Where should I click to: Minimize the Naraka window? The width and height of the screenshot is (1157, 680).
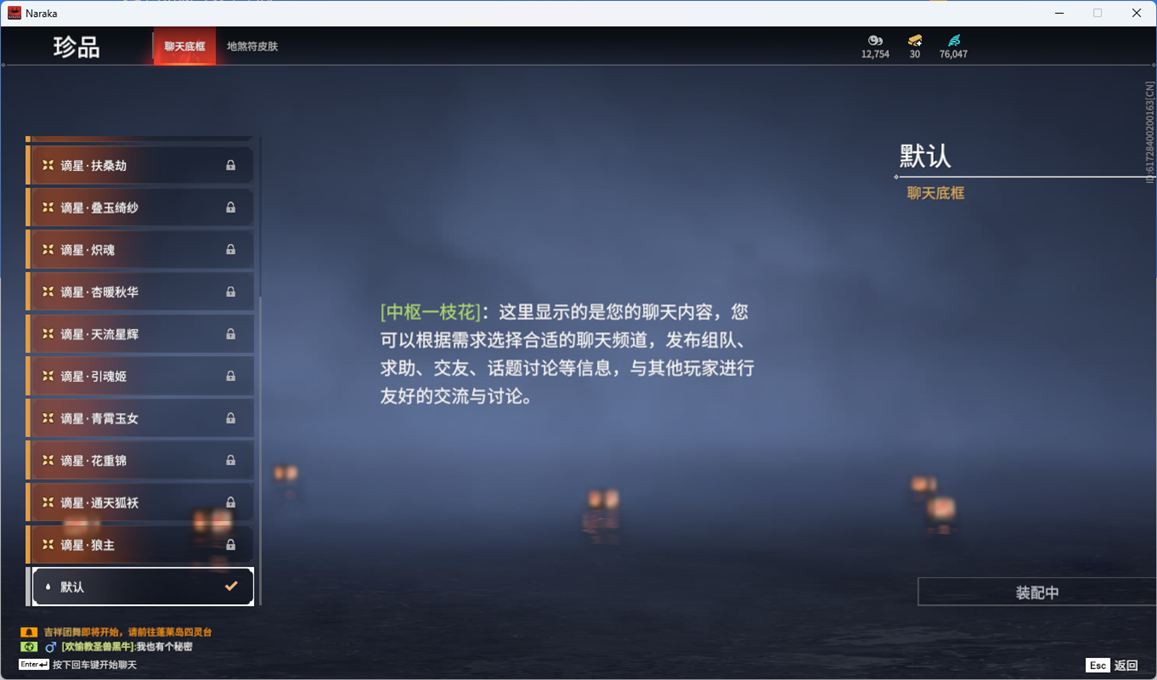[x=1060, y=13]
